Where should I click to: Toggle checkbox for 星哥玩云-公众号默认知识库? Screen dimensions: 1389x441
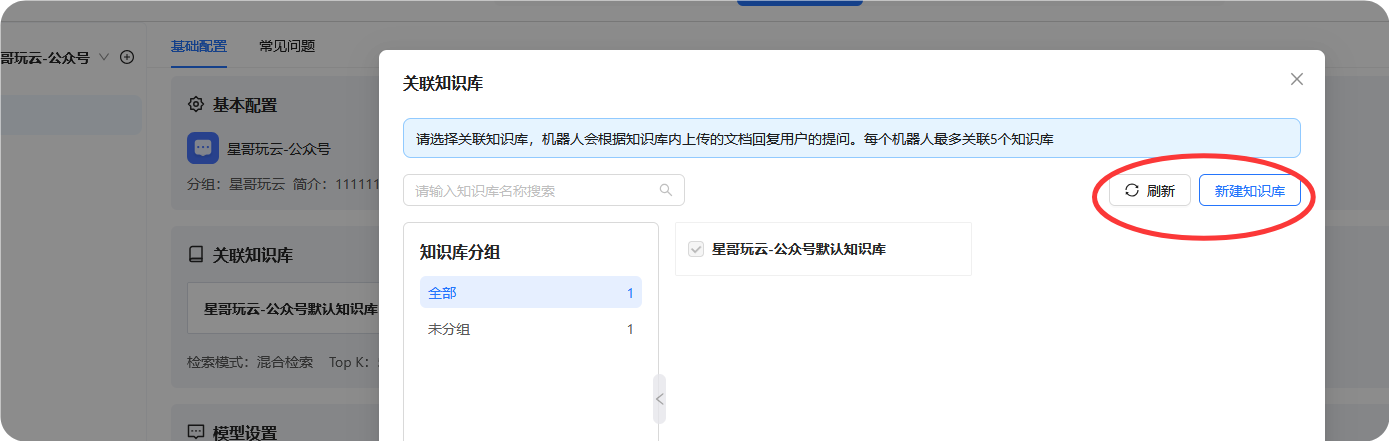click(x=697, y=249)
